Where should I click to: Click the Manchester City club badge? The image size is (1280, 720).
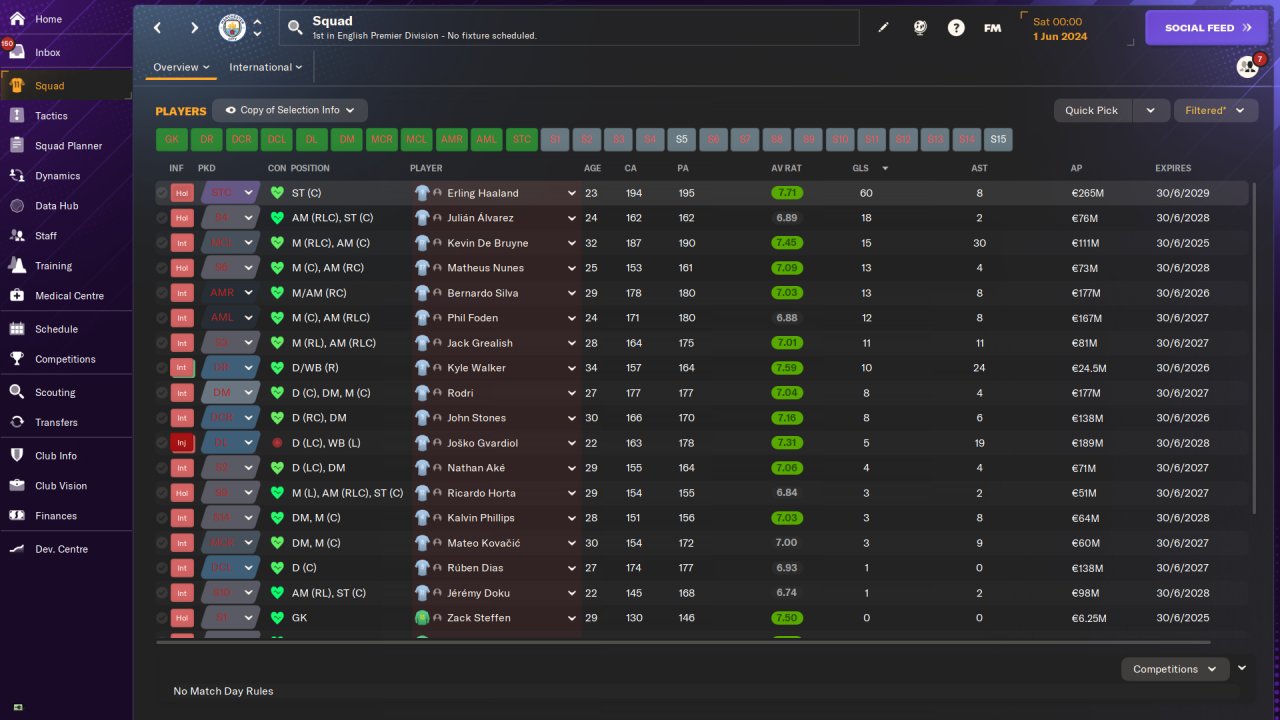coord(232,28)
